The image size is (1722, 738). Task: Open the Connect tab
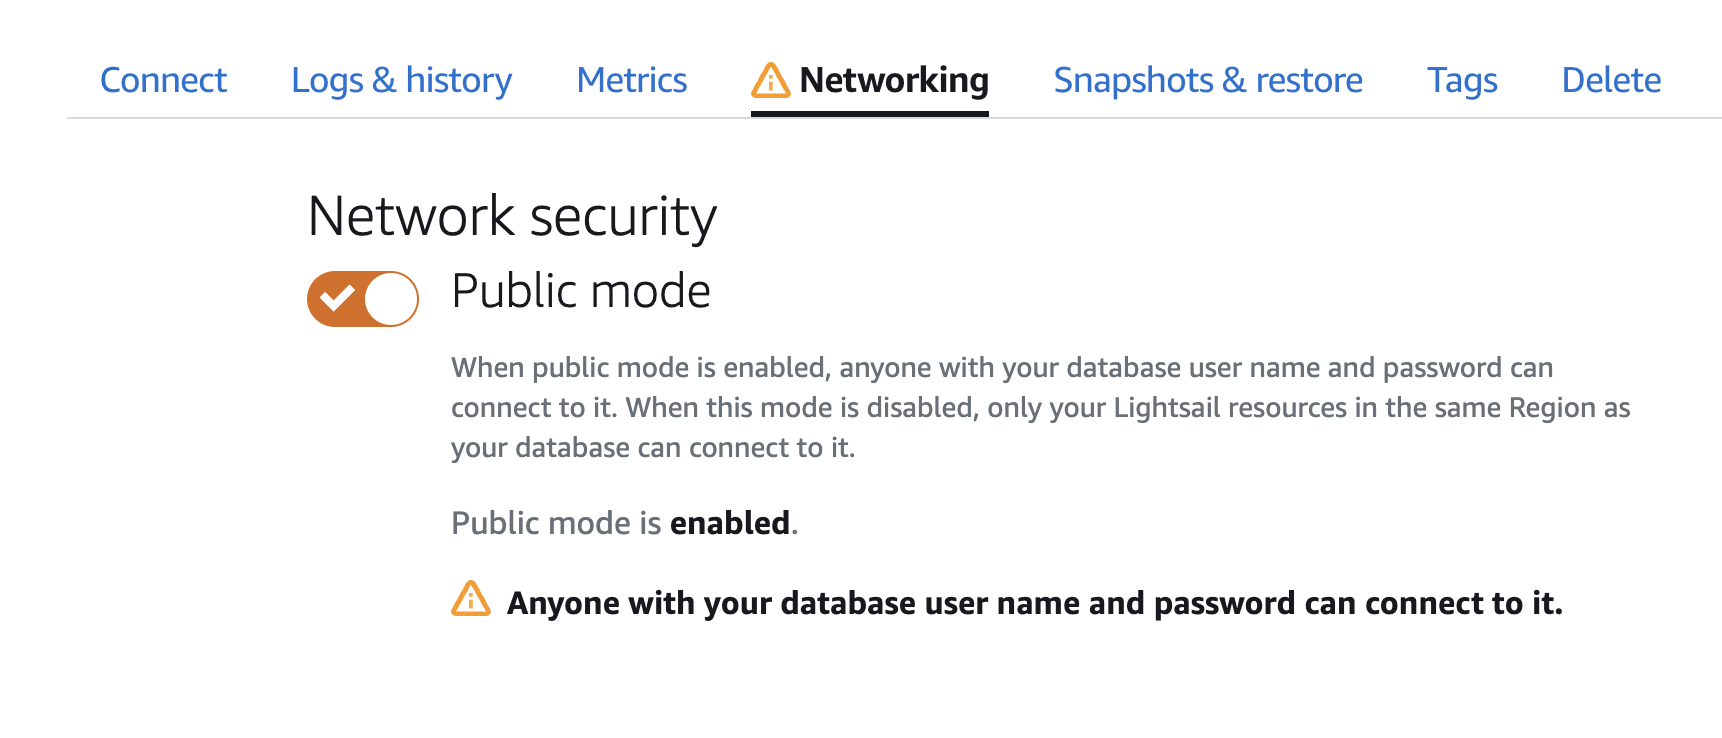(x=163, y=80)
